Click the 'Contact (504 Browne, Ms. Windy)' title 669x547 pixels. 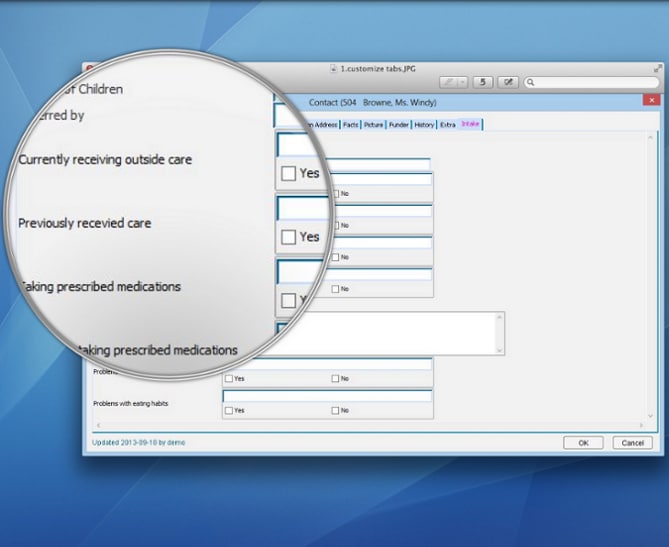pyautogui.click(x=372, y=102)
